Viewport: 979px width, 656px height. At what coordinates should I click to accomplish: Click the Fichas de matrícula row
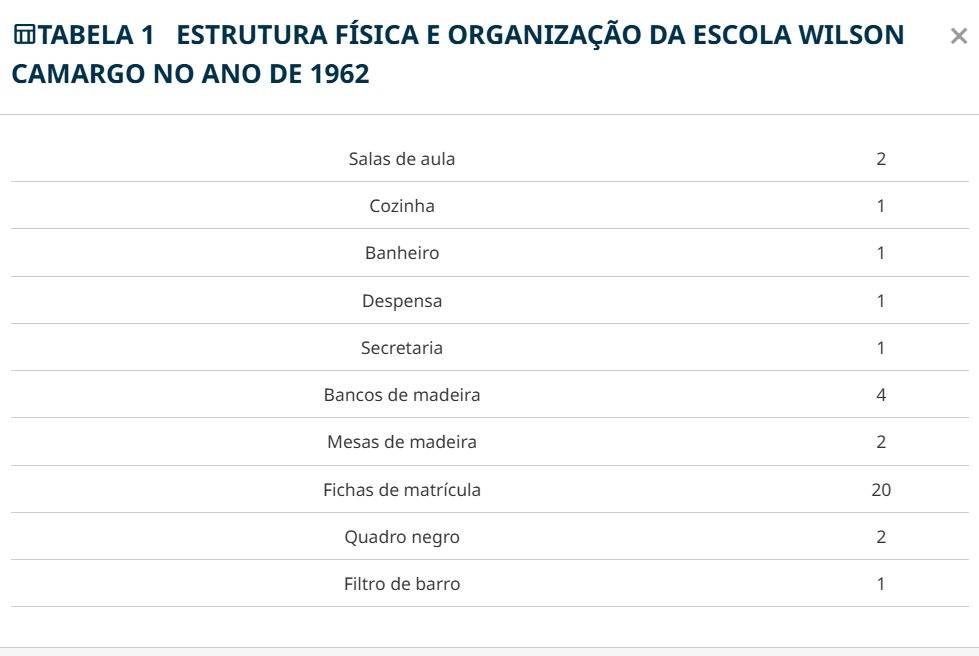[x=490, y=489]
